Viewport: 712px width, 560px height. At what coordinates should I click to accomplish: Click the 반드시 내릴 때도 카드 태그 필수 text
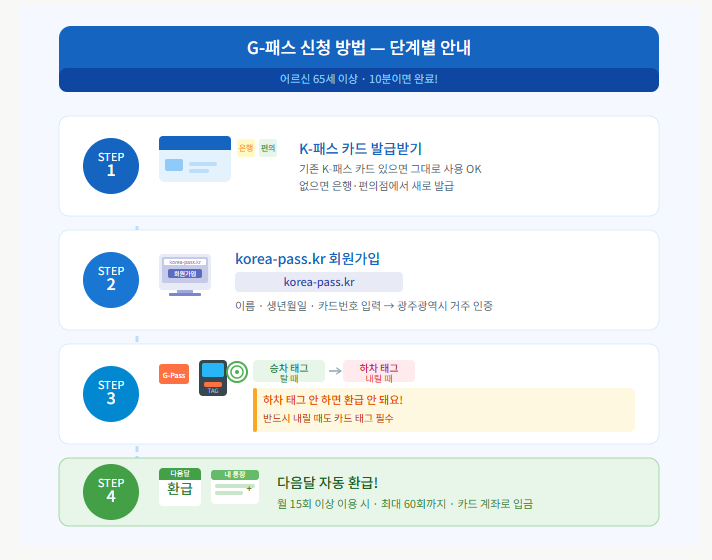pos(328,418)
